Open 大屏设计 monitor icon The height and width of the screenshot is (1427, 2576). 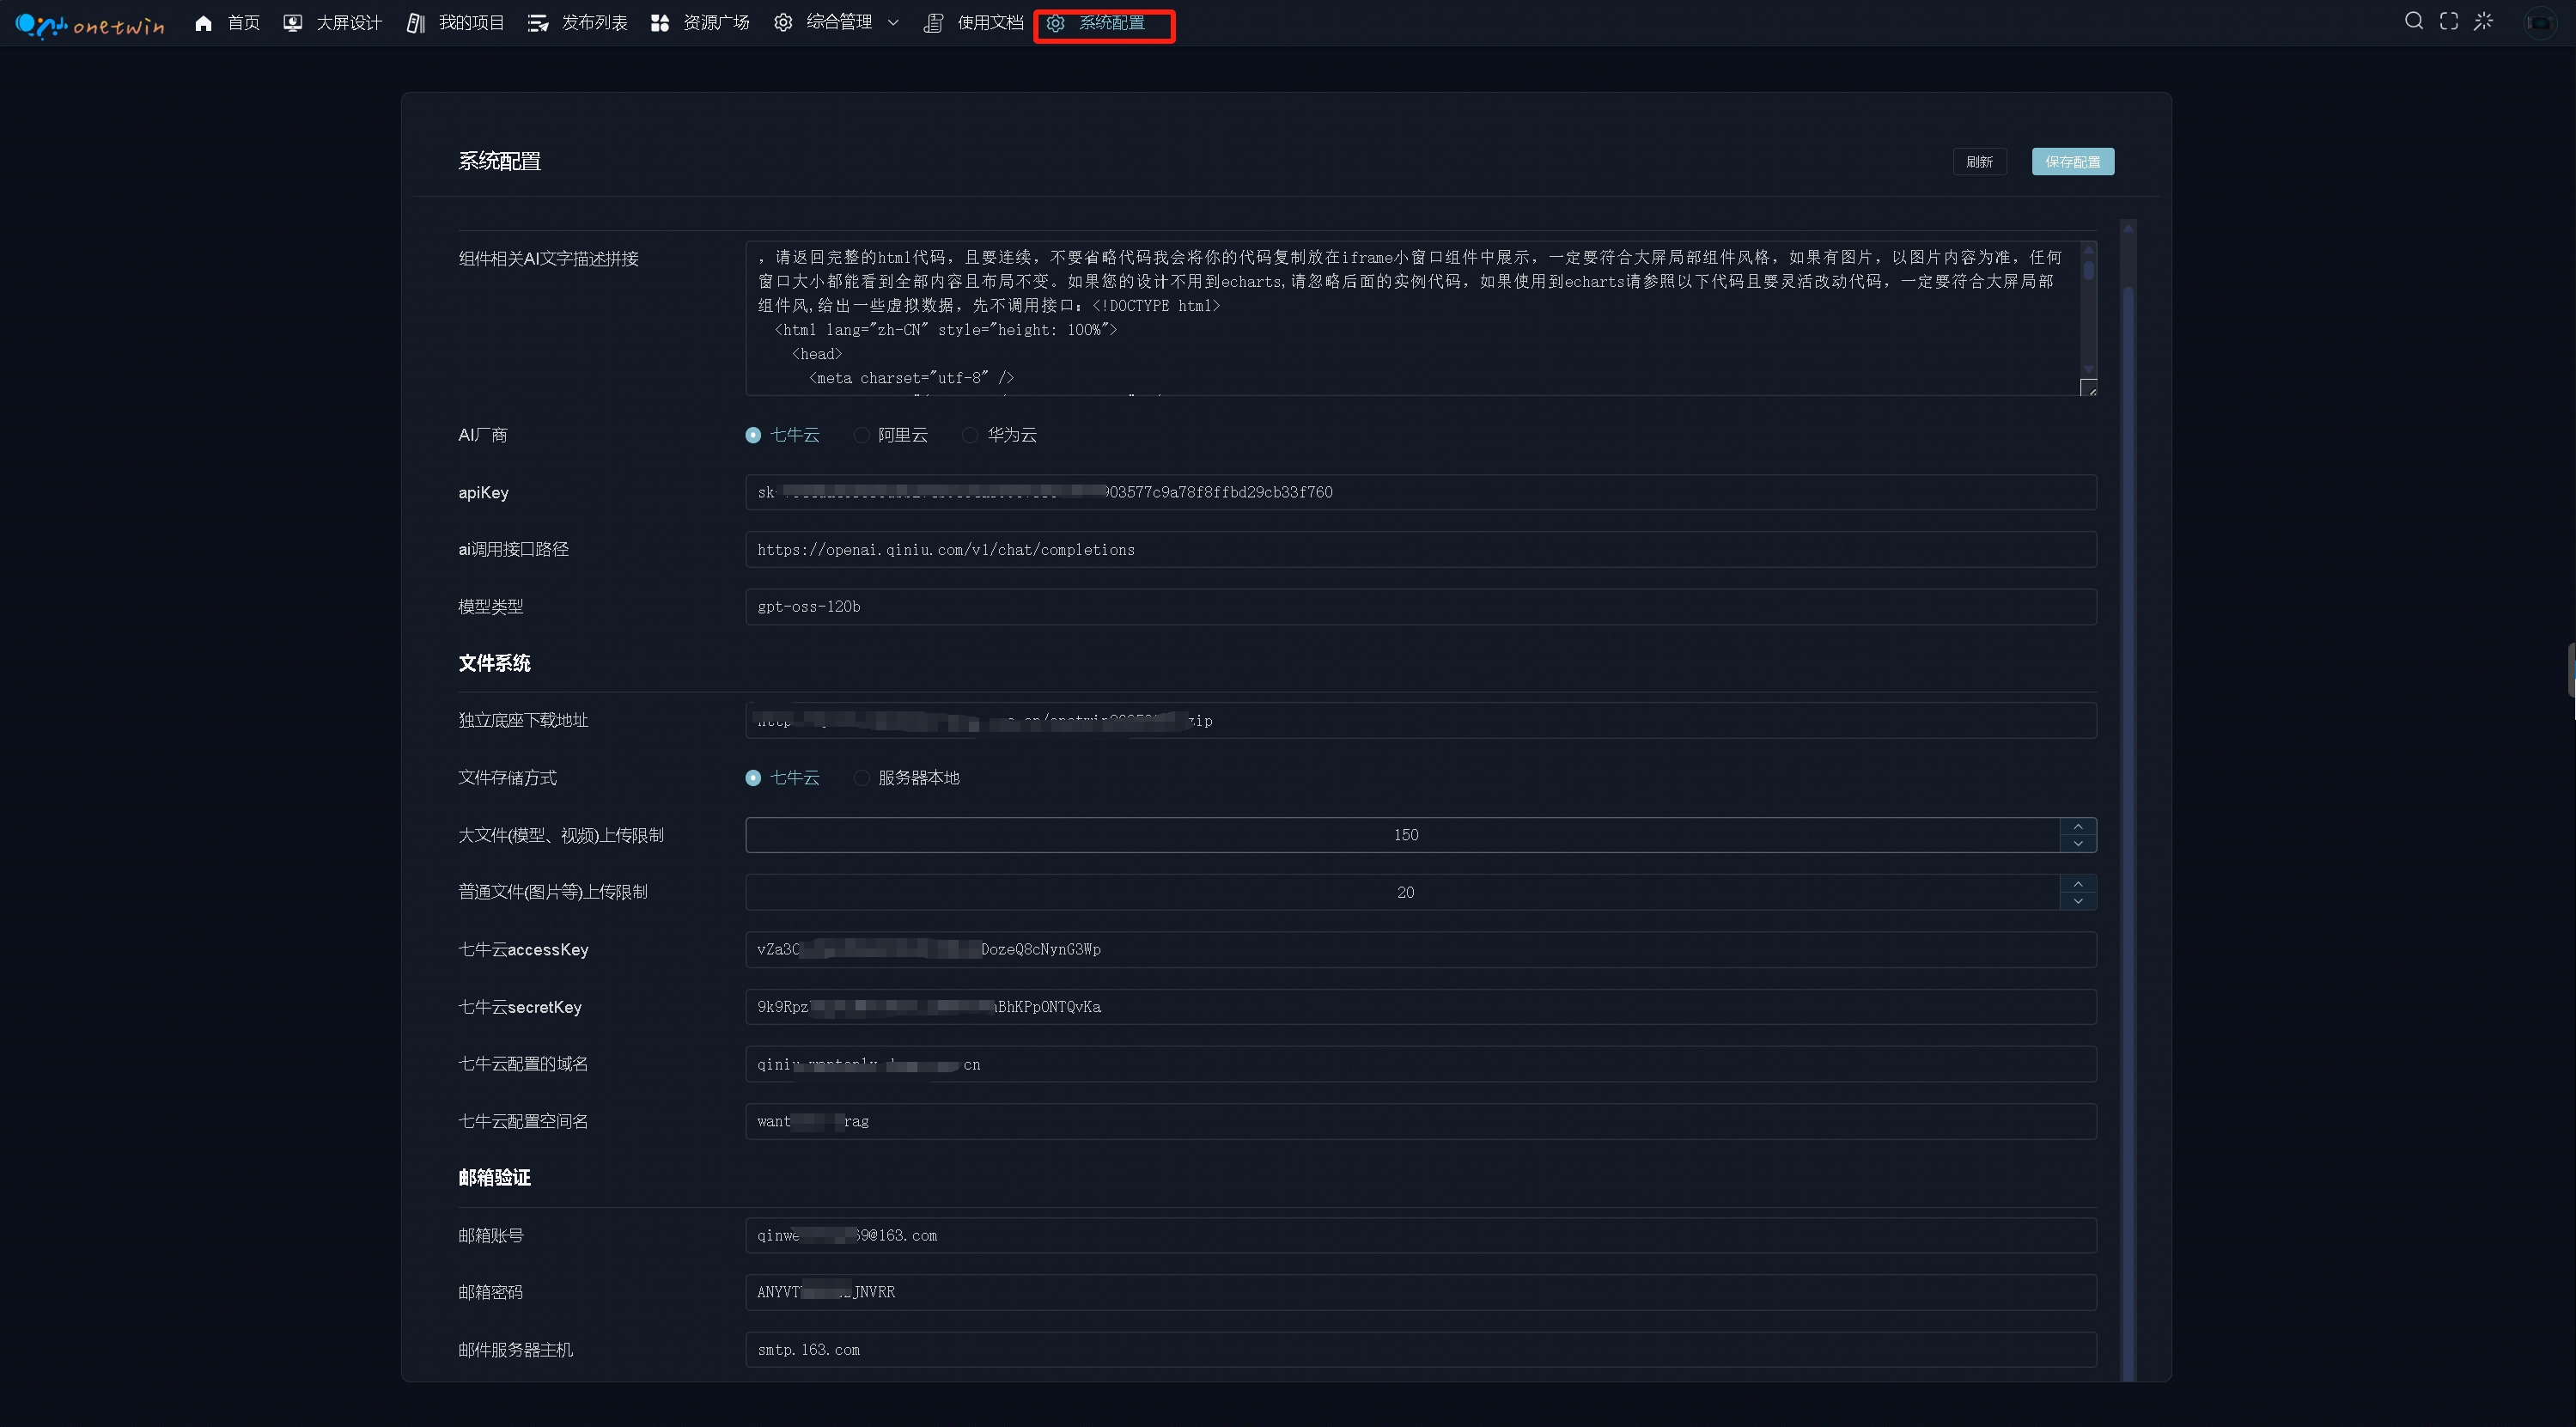pos(292,23)
